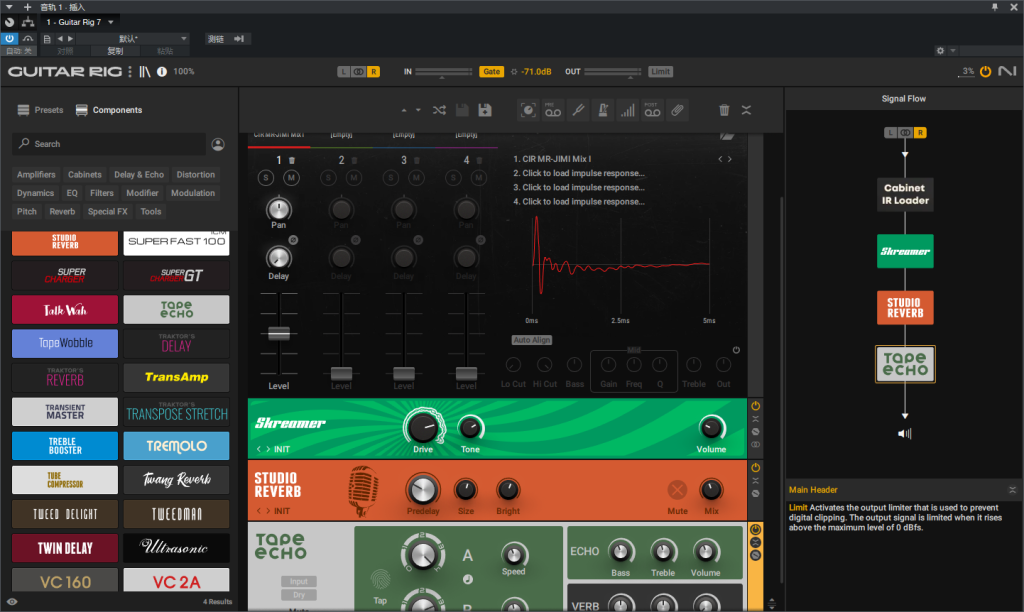Select the Amplifiers category filter
Screen dimensions: 1024x612
36,174
